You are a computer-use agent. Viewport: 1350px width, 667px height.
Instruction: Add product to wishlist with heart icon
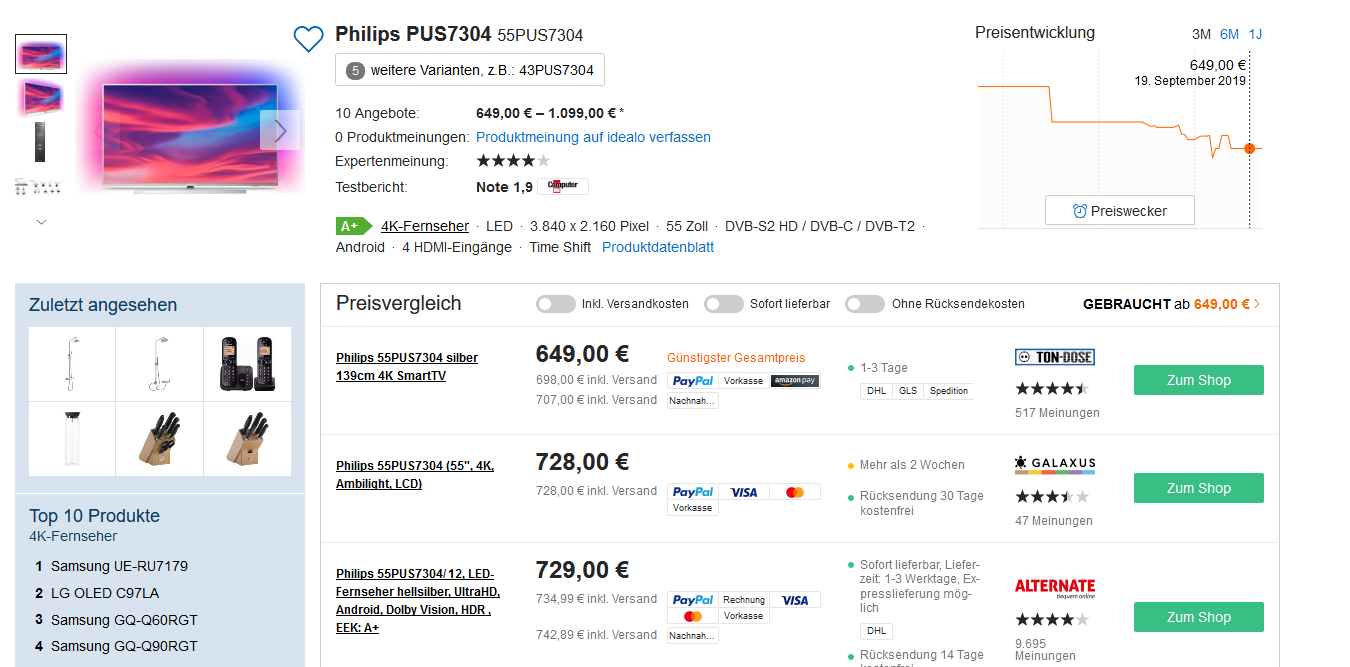click(308, 39)
